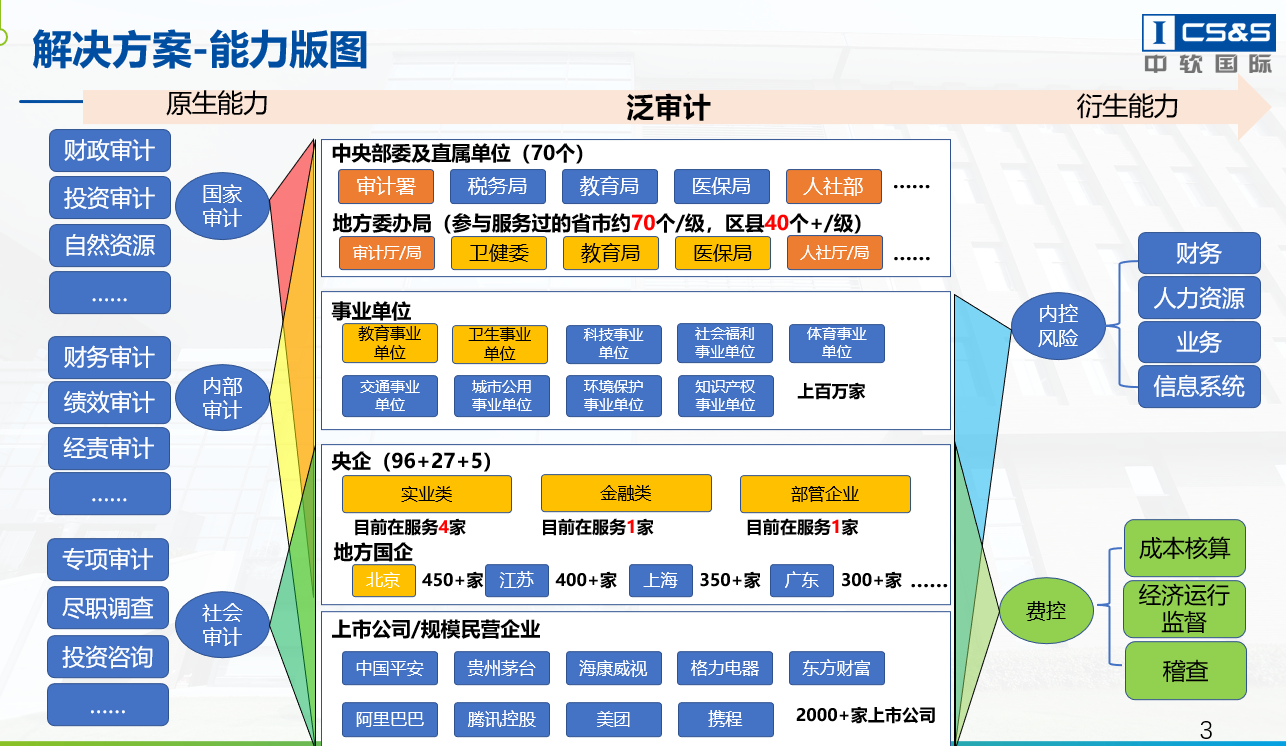Click the 原生能力 label

tap(217, 104)
